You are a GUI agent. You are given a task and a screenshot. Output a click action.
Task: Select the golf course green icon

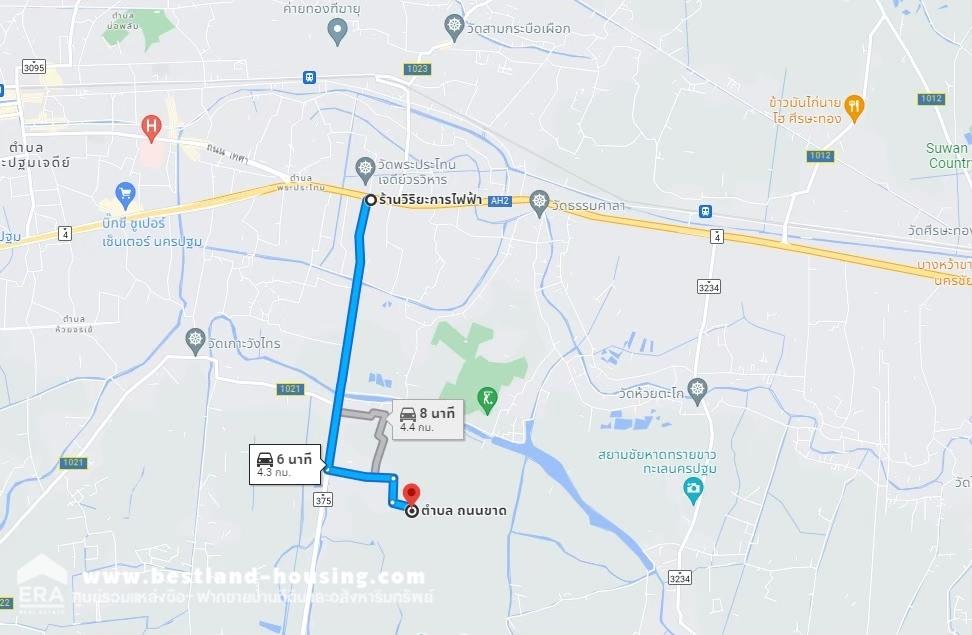pyautogui.click(x=487, y=400)
